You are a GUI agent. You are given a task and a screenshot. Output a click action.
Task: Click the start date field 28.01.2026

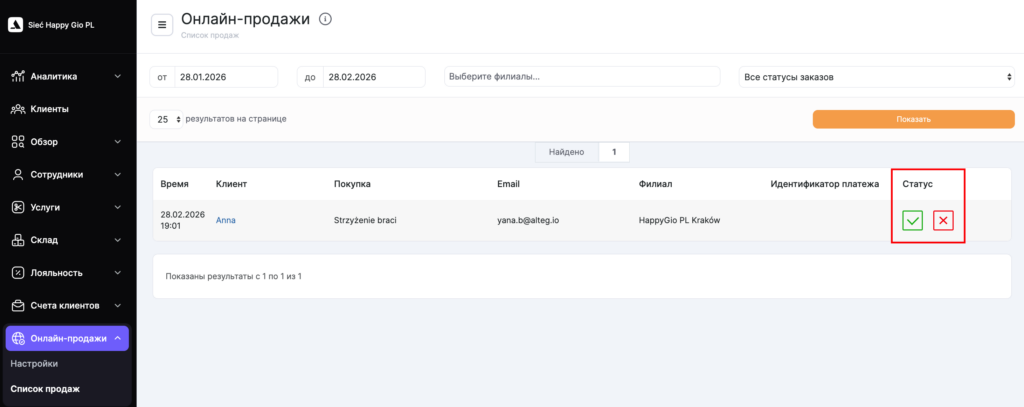pyautogui.click(x=225, y=77)
